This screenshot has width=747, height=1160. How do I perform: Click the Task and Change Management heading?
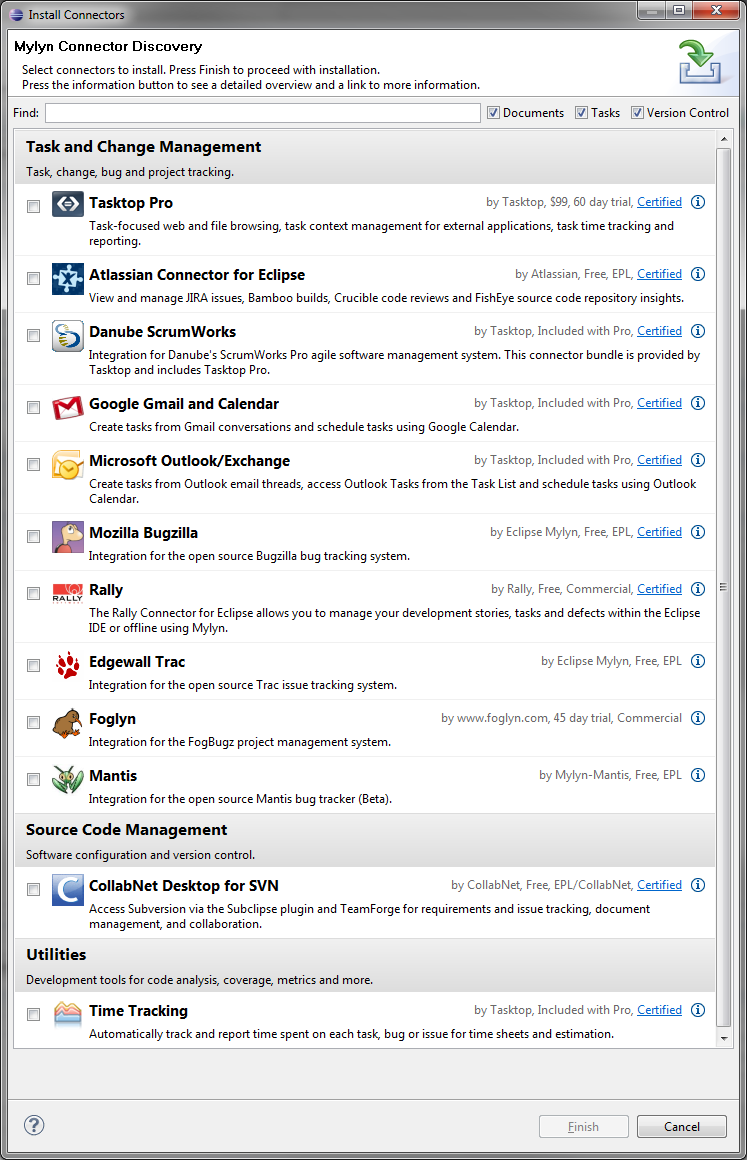(x=143, y=146)
